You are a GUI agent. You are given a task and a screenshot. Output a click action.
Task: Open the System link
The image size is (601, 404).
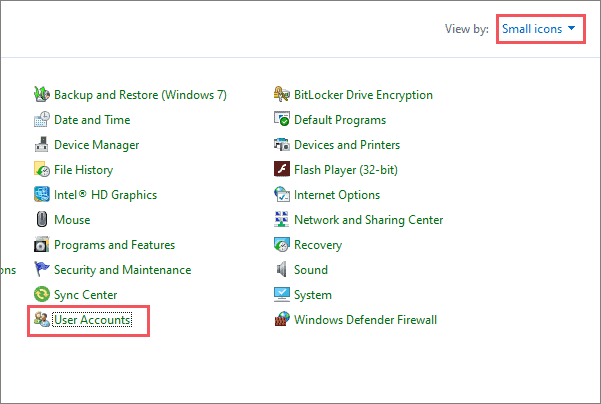[313, 295]
